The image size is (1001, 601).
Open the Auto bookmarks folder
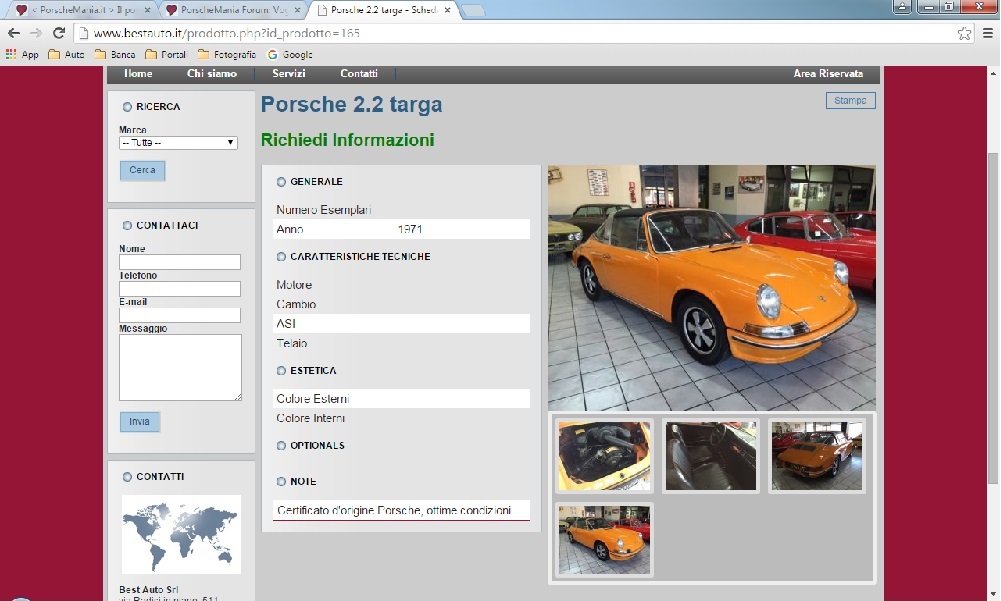coord(66,54)
